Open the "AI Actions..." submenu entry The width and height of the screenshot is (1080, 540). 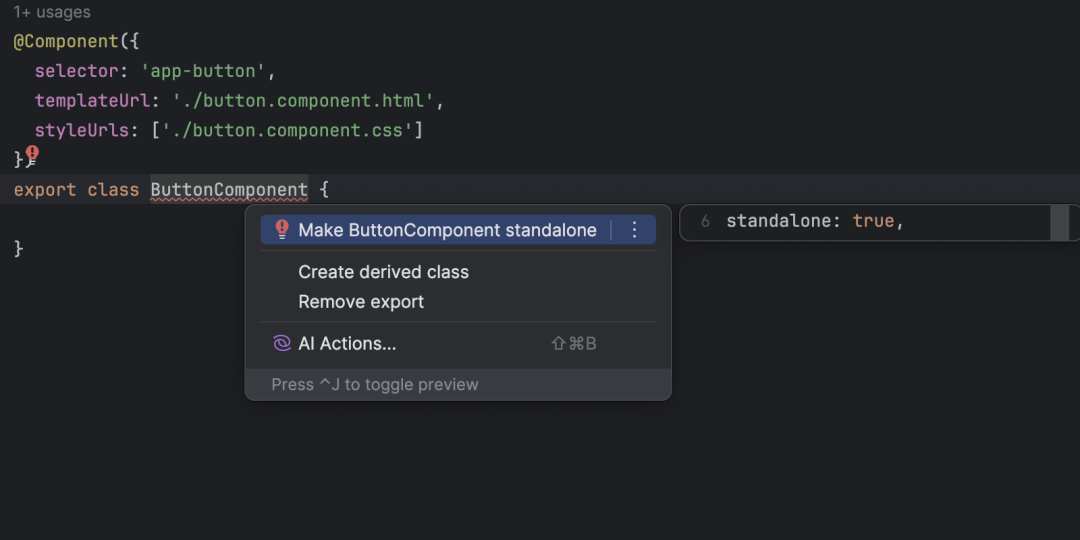347,343
